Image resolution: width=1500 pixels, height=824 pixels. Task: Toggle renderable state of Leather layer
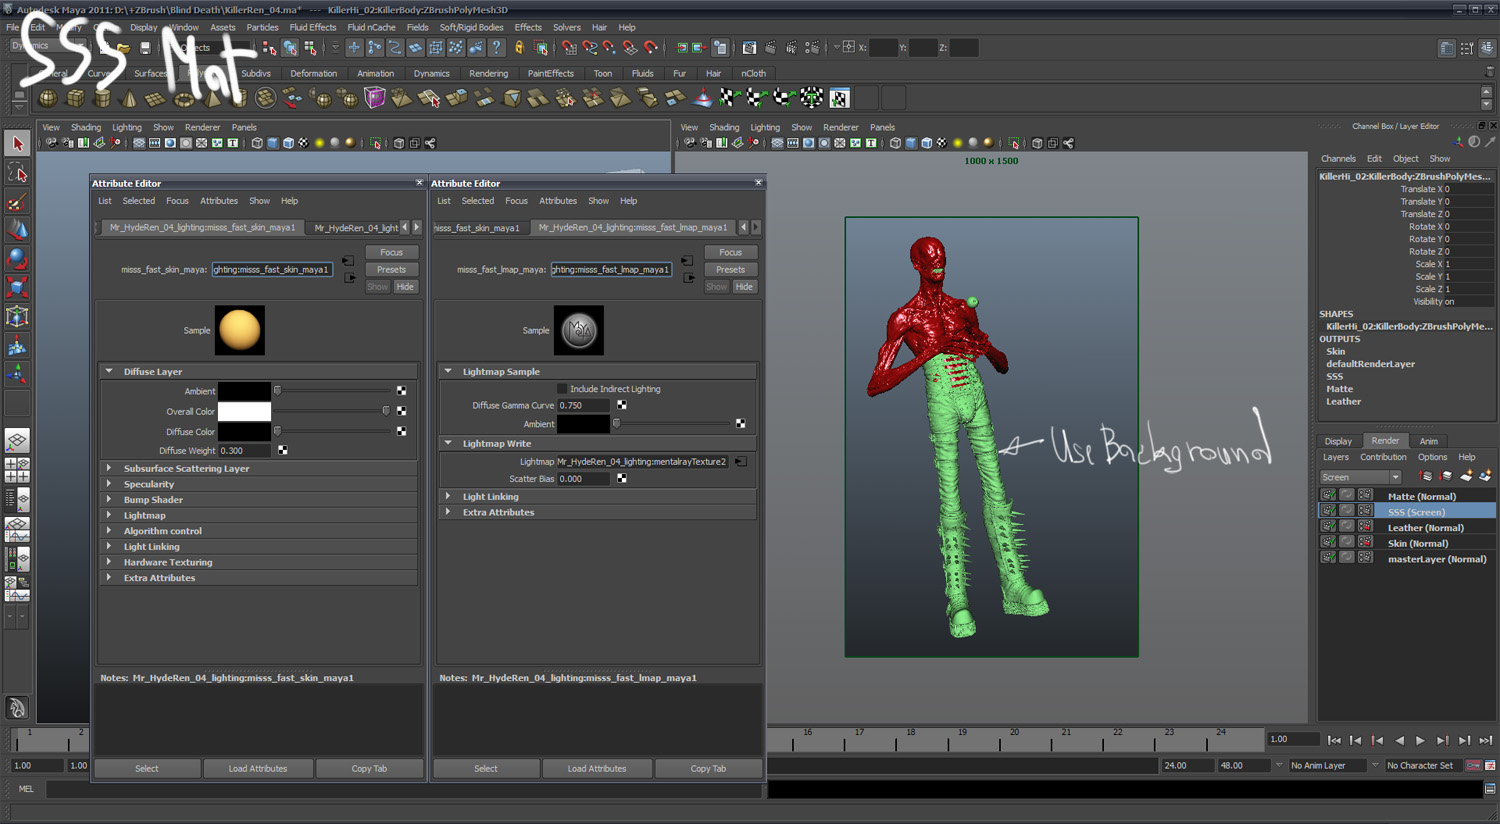[1328, 528]
